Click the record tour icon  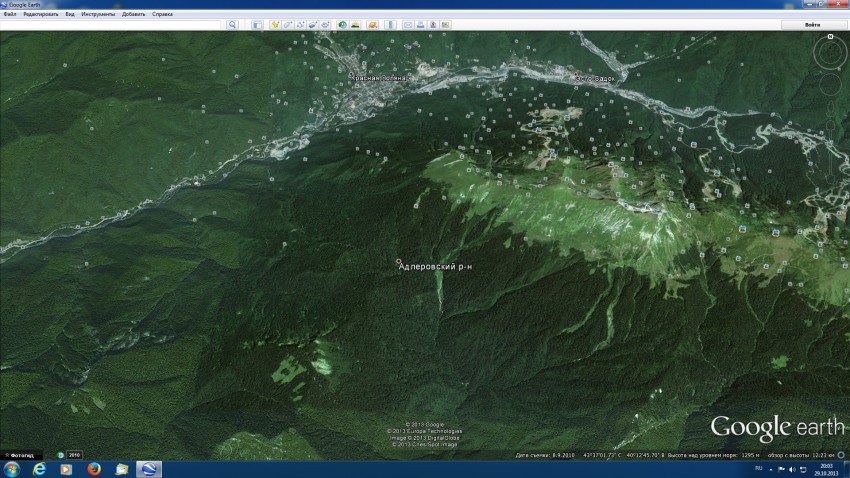click(326, 24)
